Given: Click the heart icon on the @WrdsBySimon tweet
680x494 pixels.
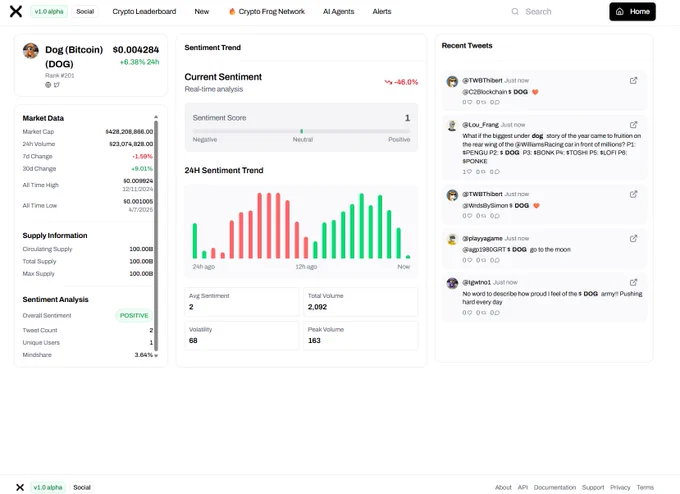Looking at the screenshot, I should click(x=469, y=216).
